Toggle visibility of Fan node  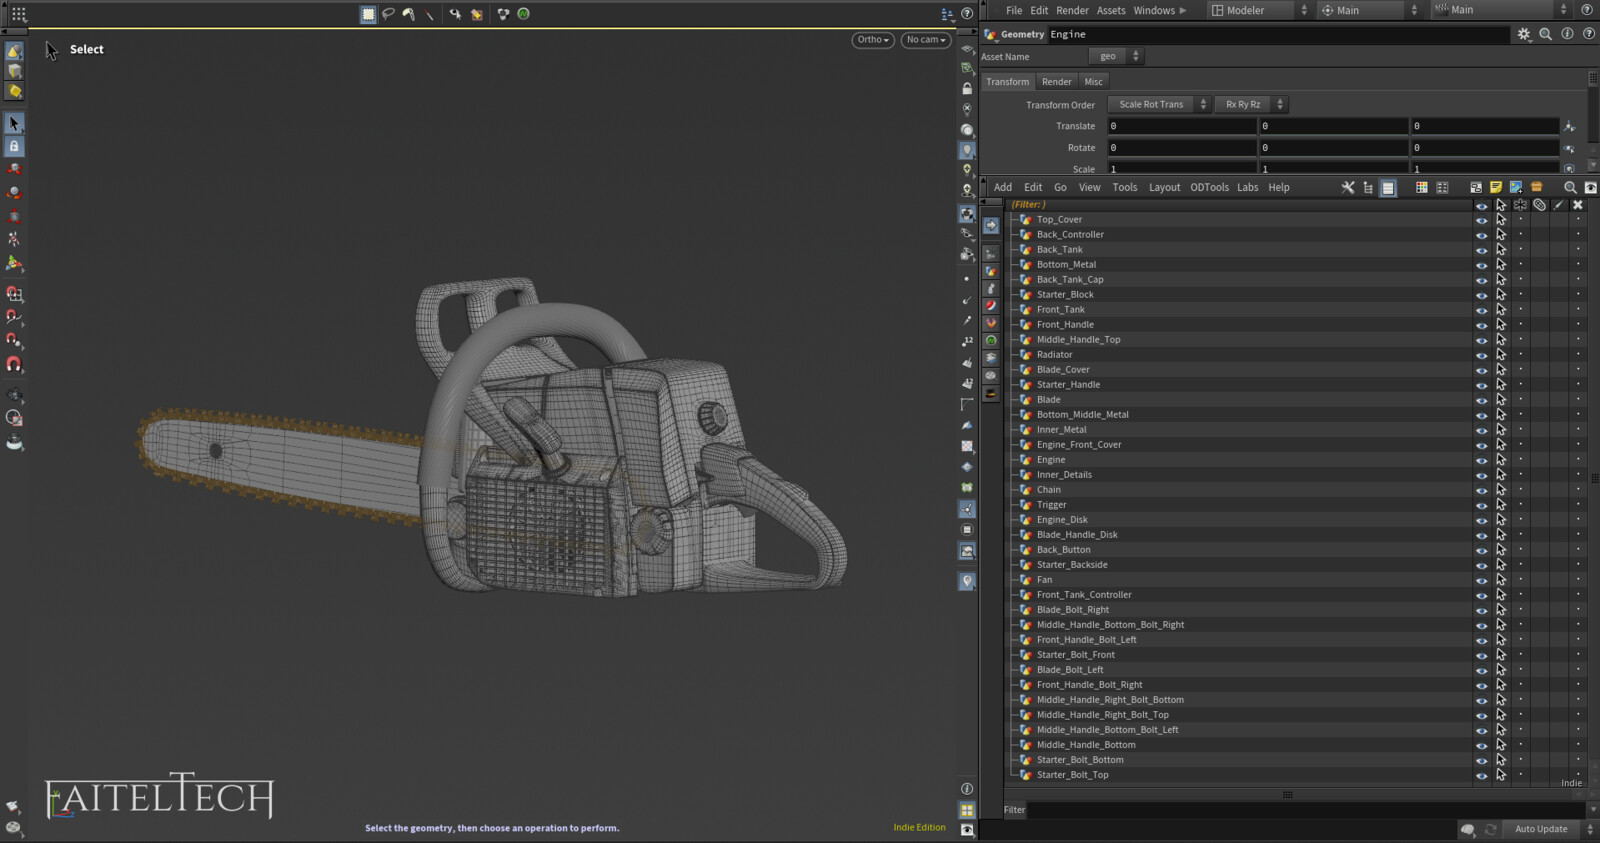coord(1481,580)
